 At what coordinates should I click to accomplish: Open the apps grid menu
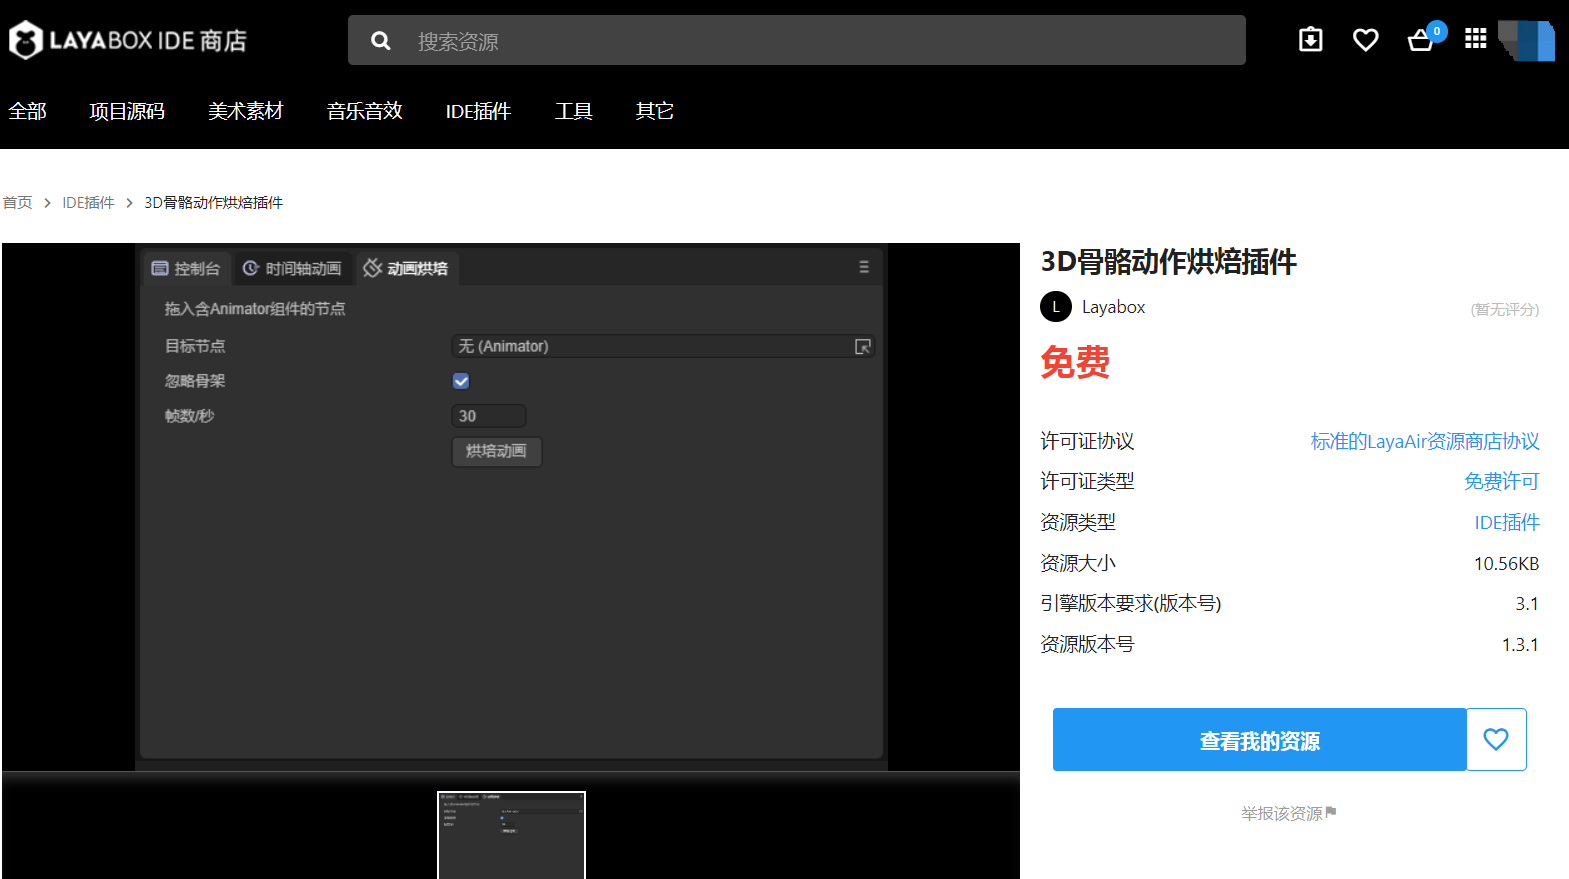[x=1475, y=39]
